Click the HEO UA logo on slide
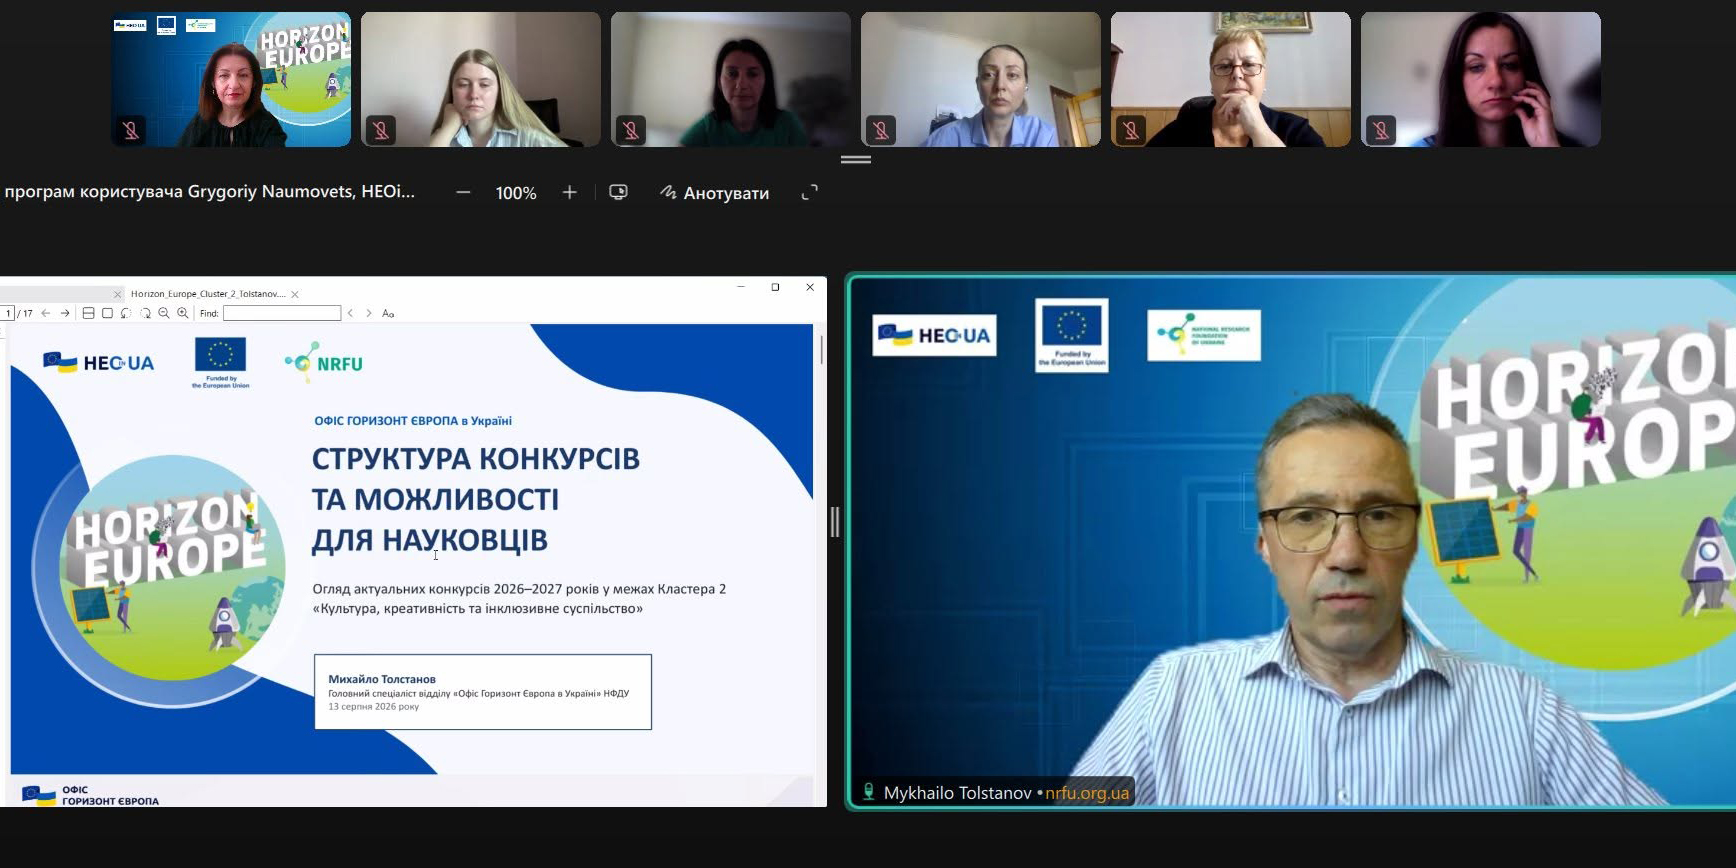 [x=99, y=362]
